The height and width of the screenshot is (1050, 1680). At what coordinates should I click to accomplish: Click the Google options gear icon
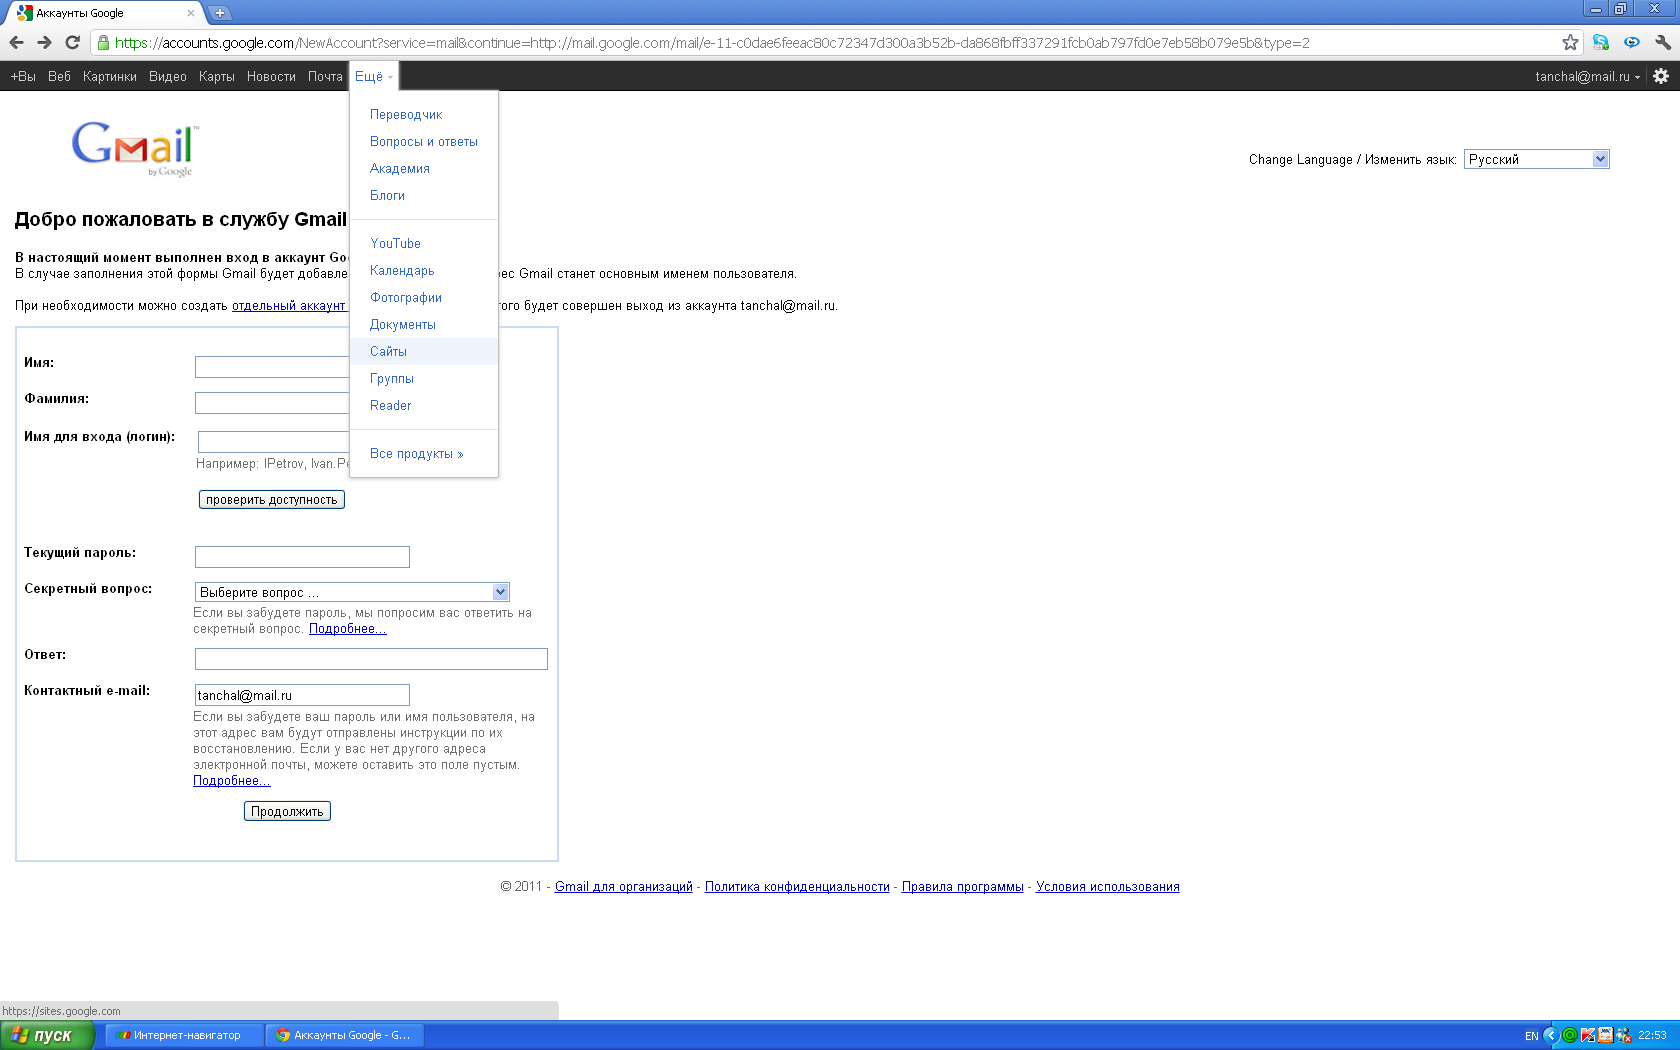[1661, 76]
